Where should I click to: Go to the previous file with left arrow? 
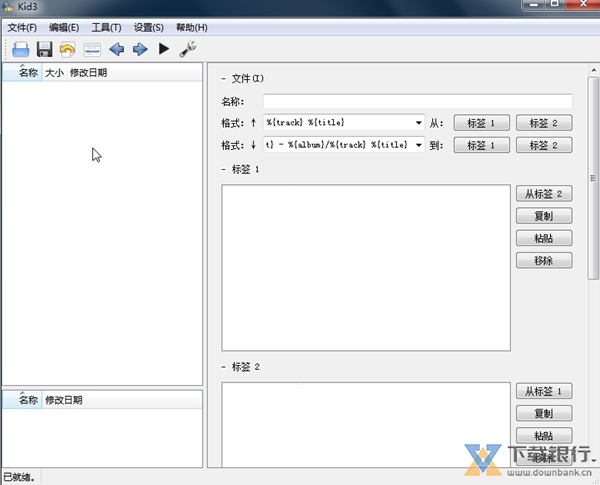(116, 49)
